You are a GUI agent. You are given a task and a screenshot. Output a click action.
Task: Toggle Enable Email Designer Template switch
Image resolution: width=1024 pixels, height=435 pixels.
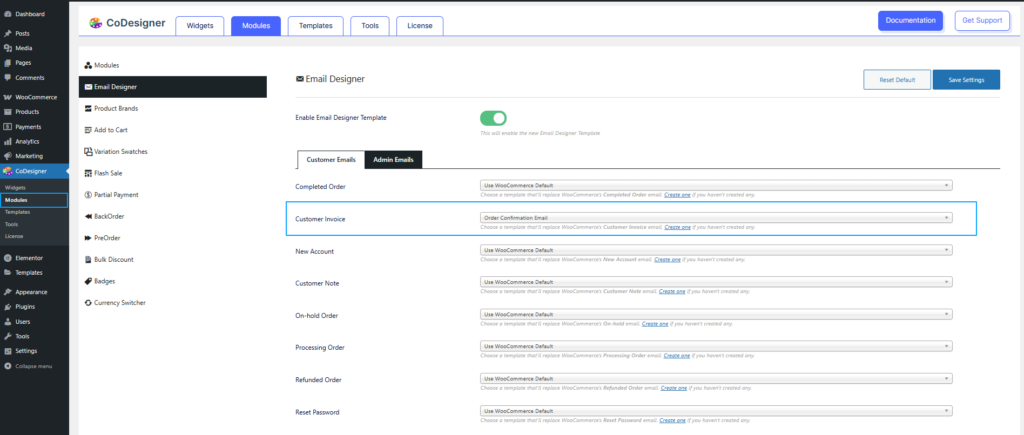pyautogui.click(x=493, y=118)
